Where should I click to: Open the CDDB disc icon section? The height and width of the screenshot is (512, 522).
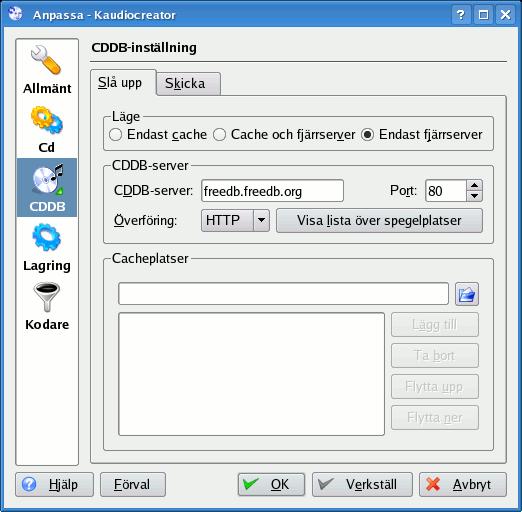[47, 188]
